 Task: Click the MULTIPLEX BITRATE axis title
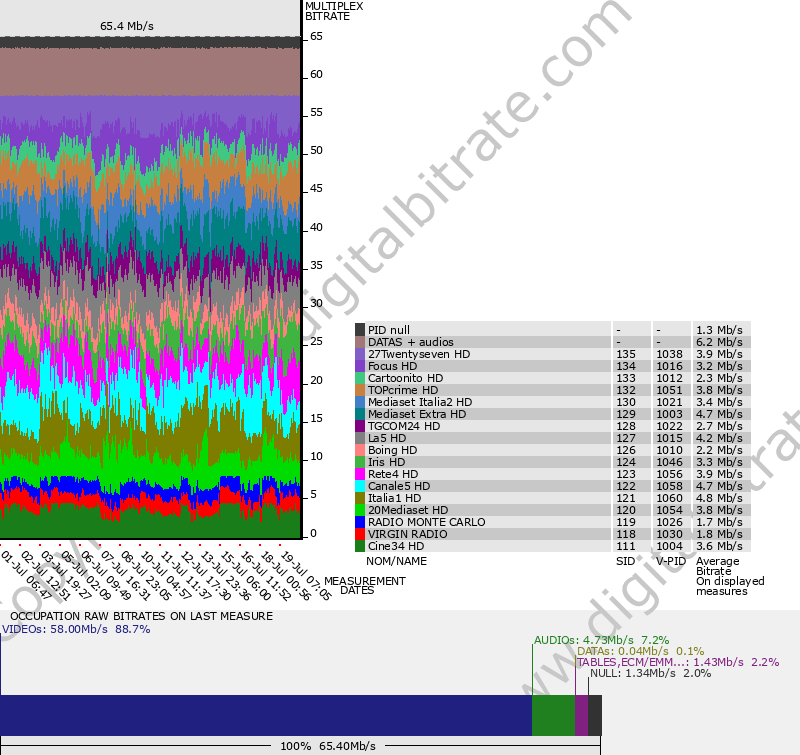pos(334,11)
